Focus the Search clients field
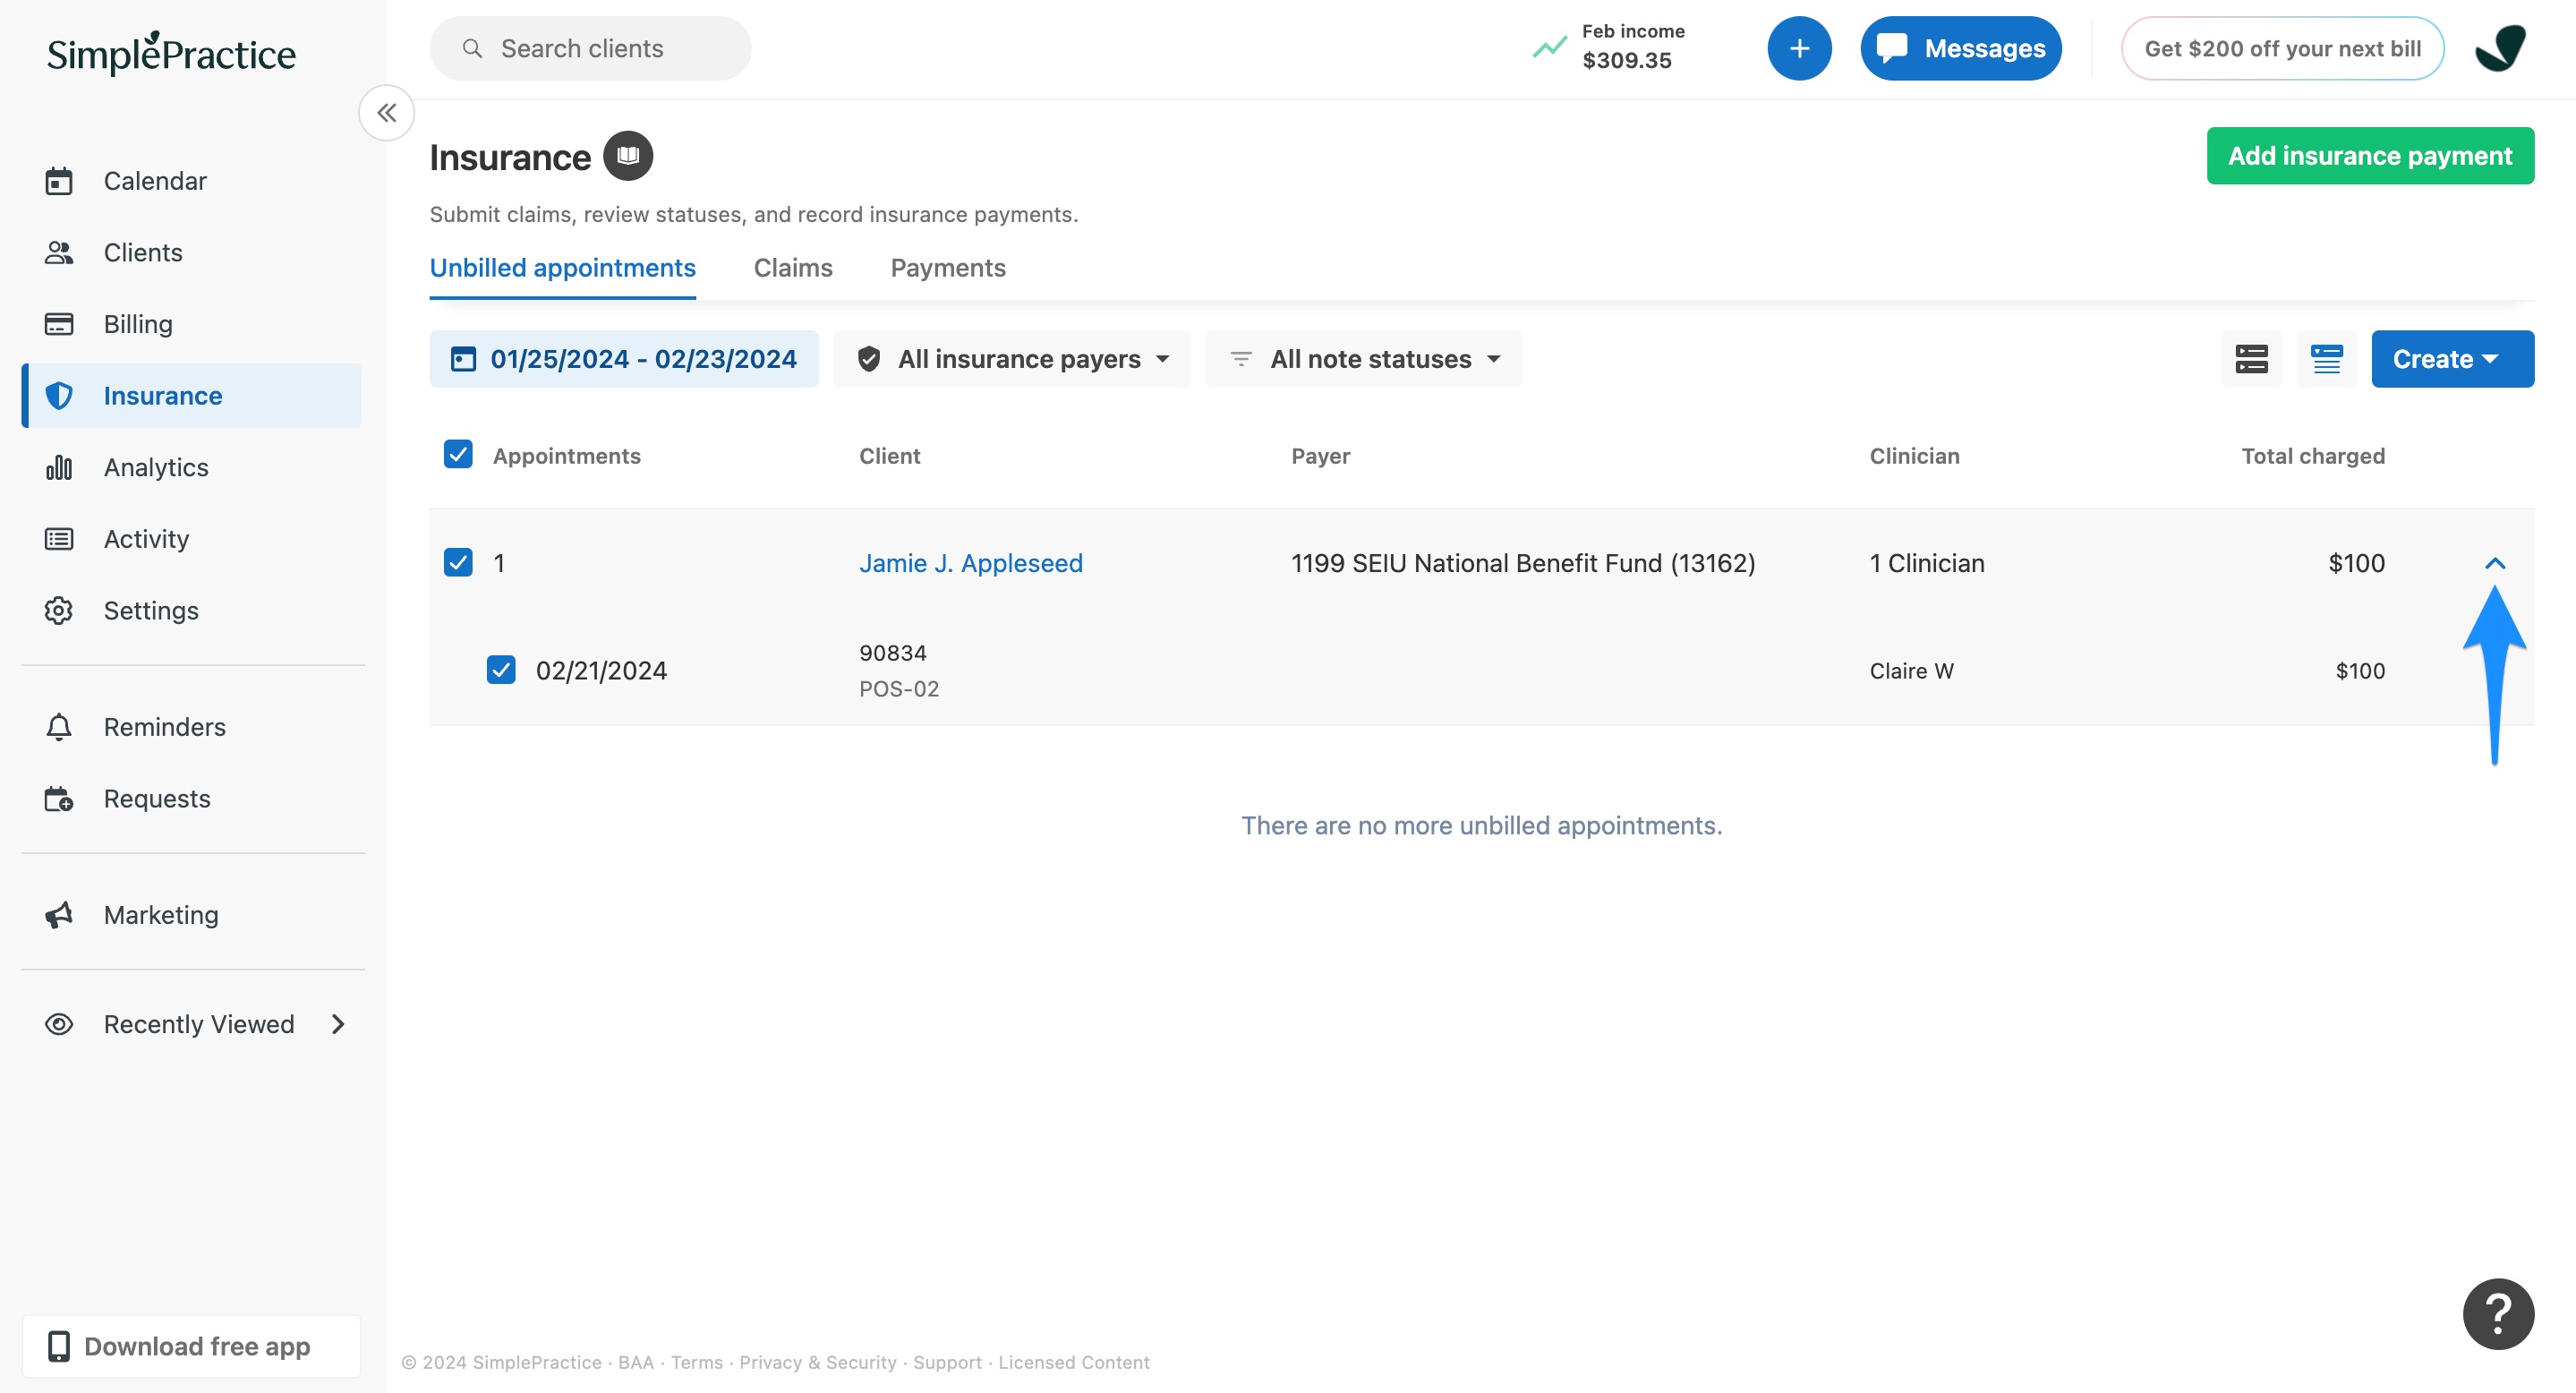 pos(590,48)
